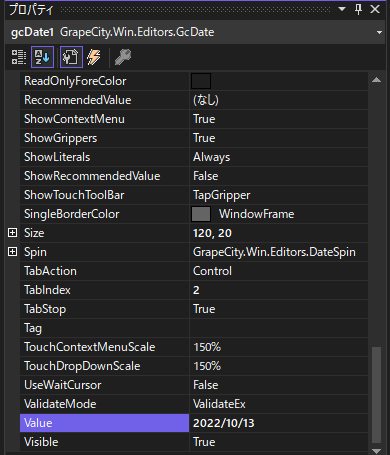390x455 pixels.
Task: Select RecommendedValue property name
Action: (78, 100)
